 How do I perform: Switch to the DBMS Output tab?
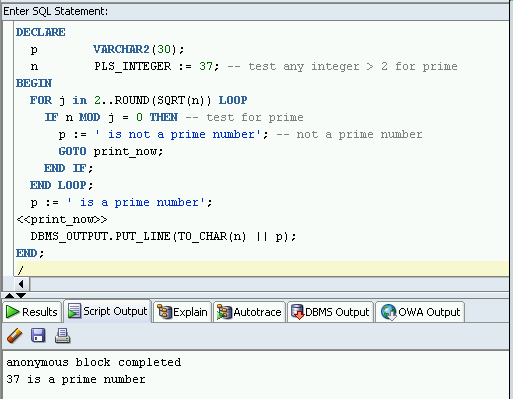pyautogui.click(x=330, y=312)
